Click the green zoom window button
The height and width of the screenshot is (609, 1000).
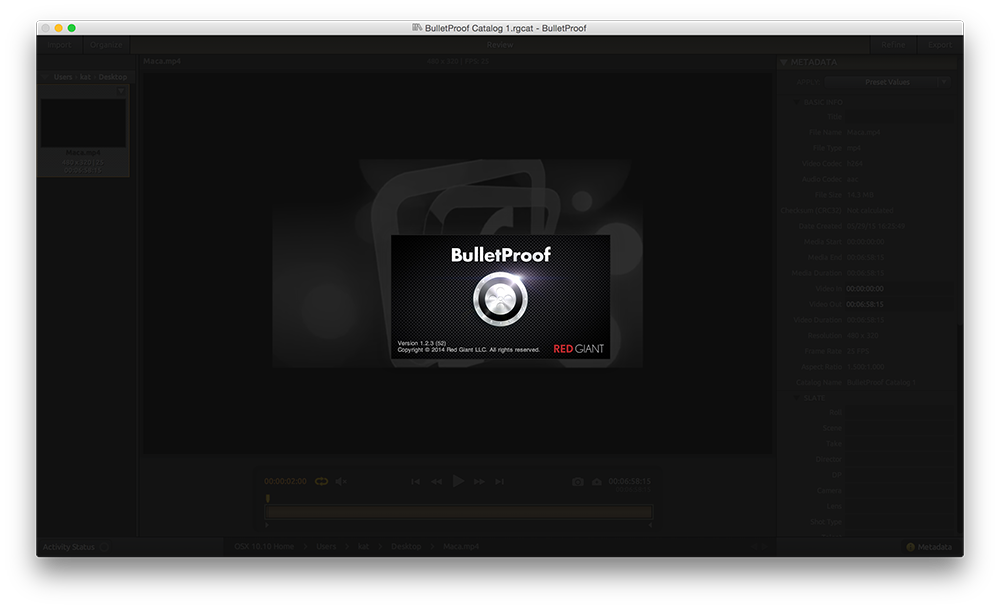(x=71, y=28)
